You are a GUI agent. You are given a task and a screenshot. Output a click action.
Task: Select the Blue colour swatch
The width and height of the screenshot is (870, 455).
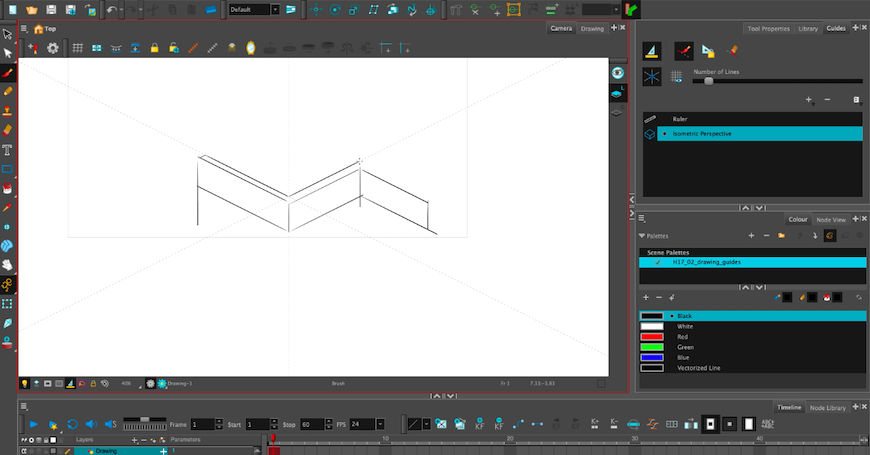652,357
